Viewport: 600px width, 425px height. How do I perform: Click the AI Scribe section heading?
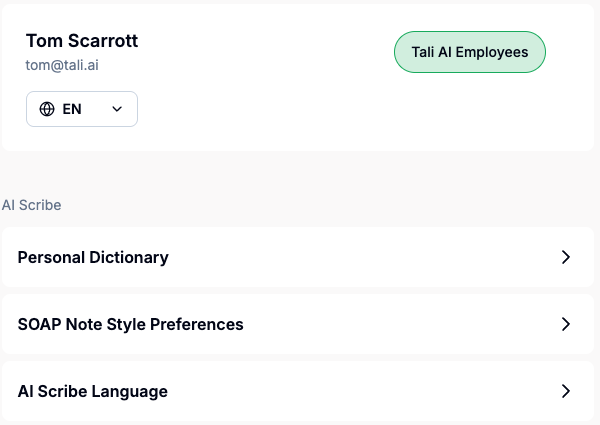click(32, 205)
